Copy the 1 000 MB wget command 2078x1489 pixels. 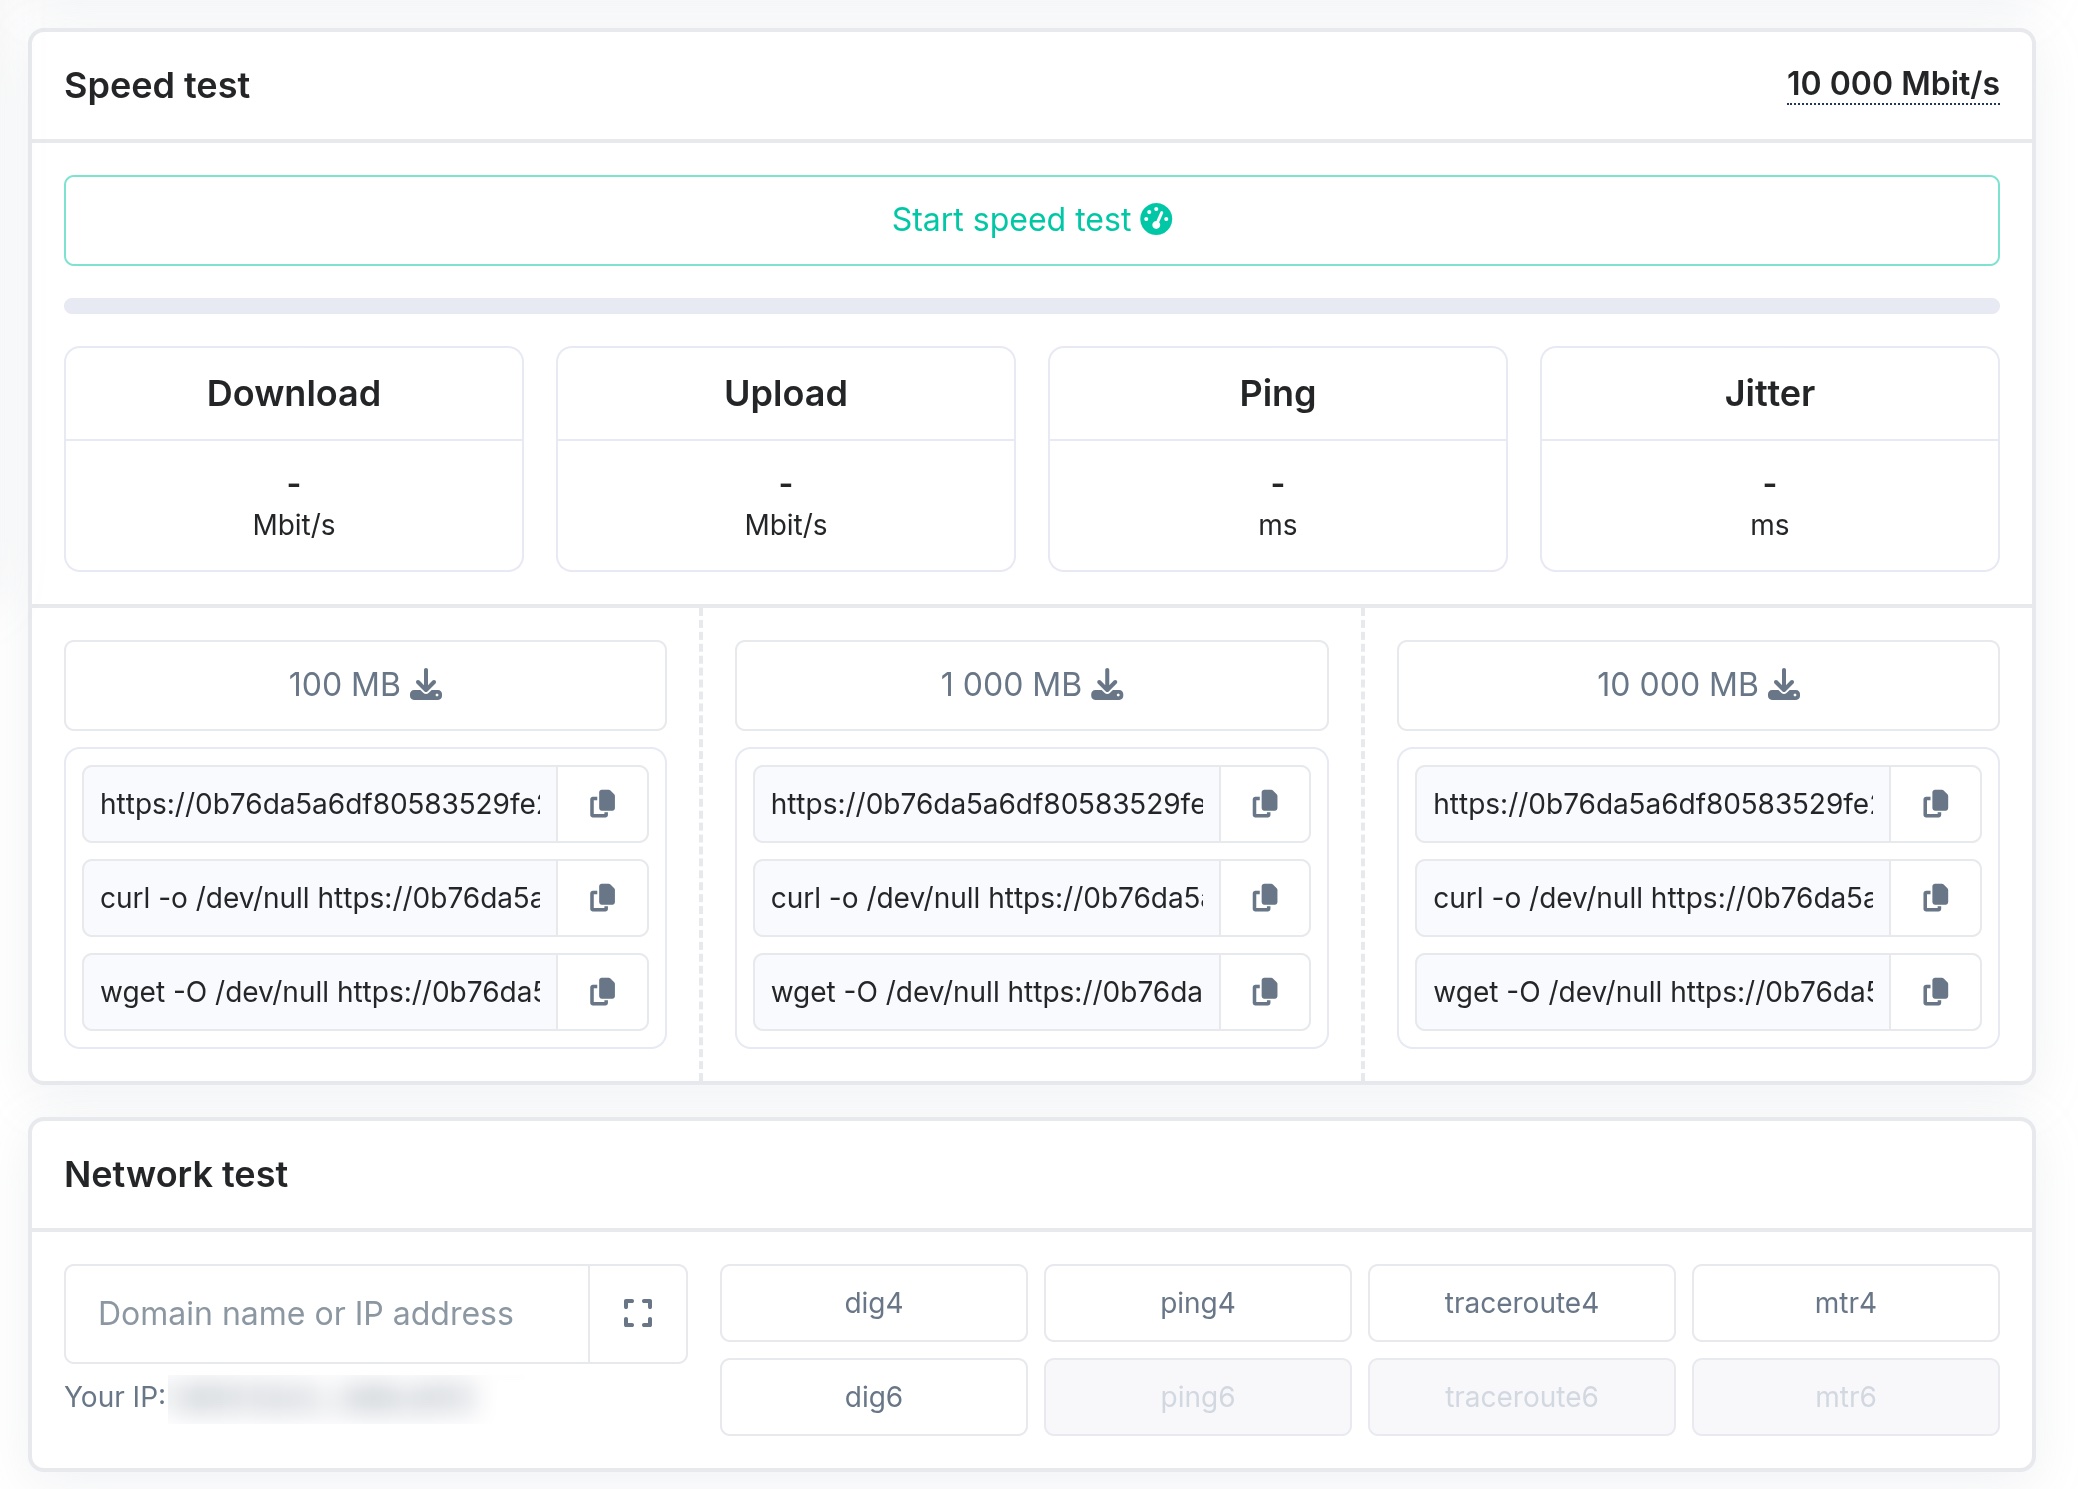click(x=1264, y=992)
